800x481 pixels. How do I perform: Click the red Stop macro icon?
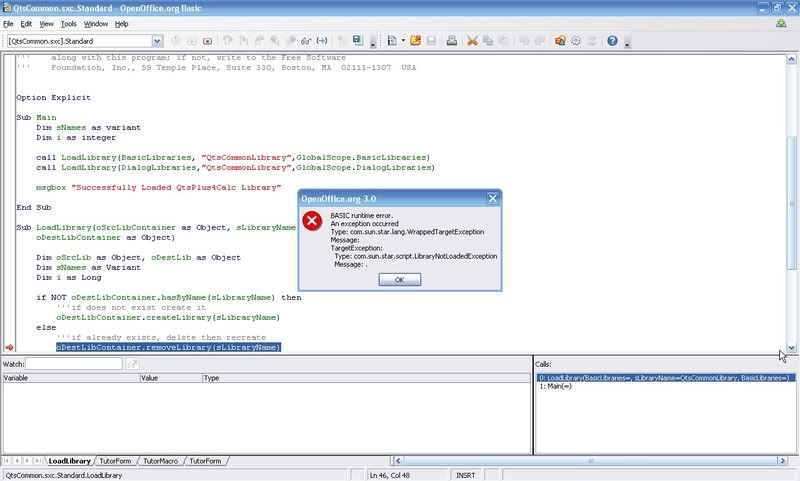point(207,41)
